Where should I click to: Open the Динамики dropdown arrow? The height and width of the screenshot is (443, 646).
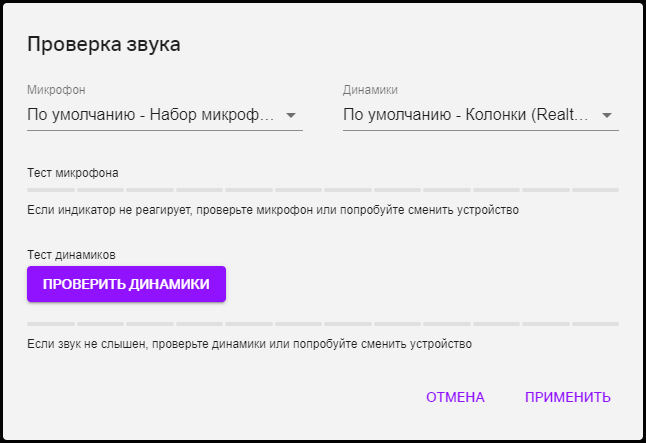tap(607, 115)
